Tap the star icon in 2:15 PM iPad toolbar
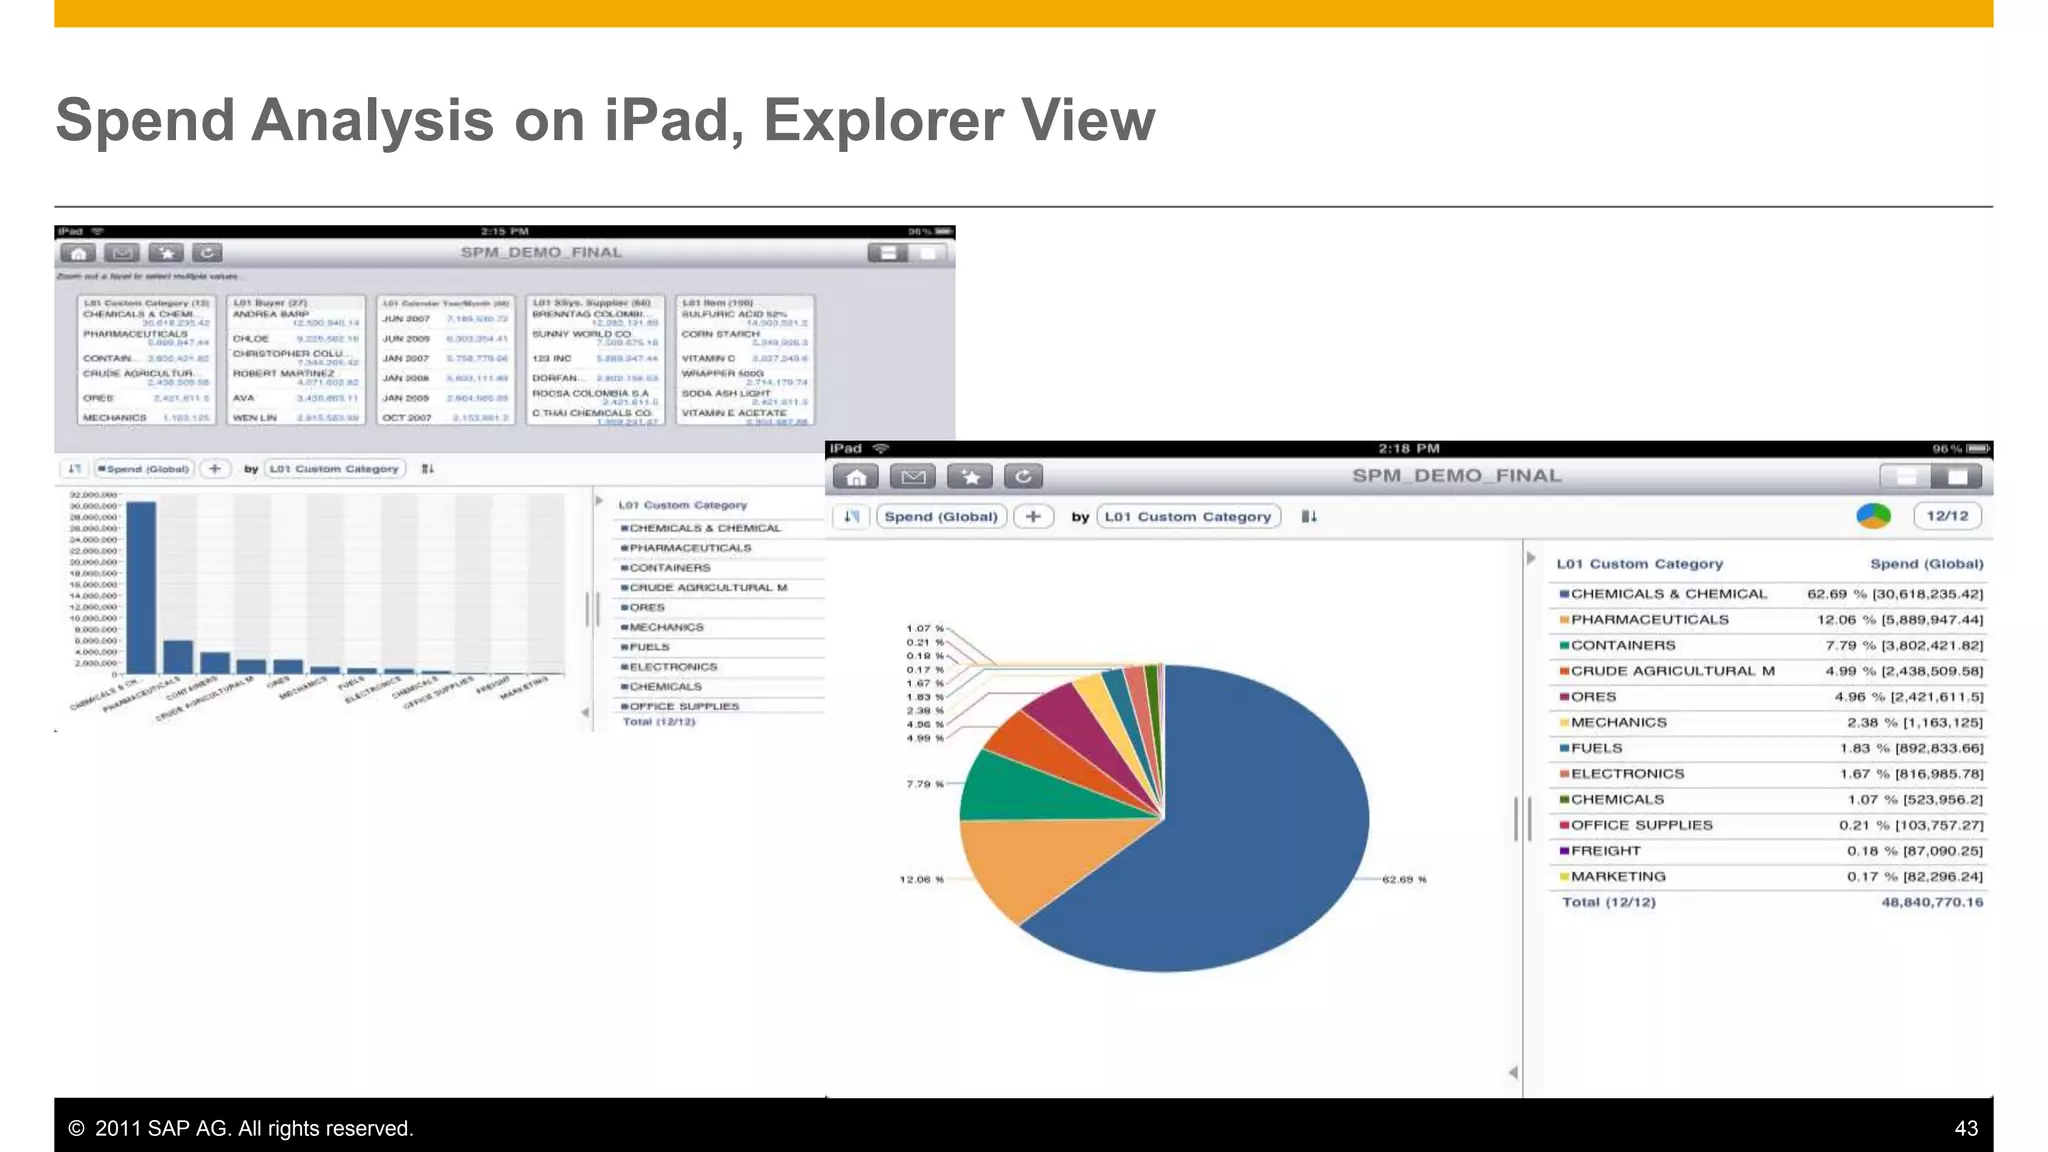The width and height of the screenshot is (2048, 1152). click(x=166, y=253)
